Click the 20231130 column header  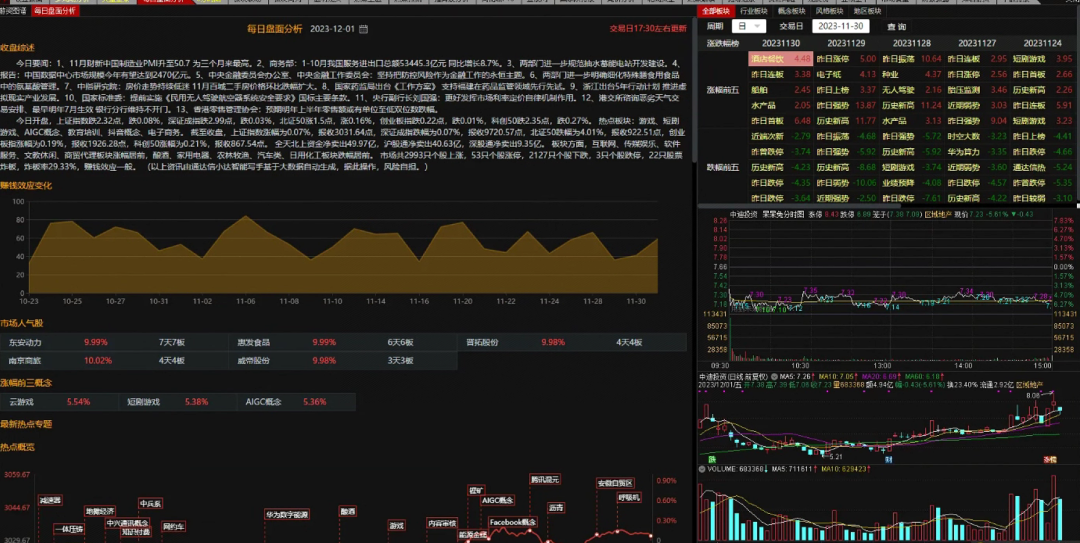coord(781,43)
